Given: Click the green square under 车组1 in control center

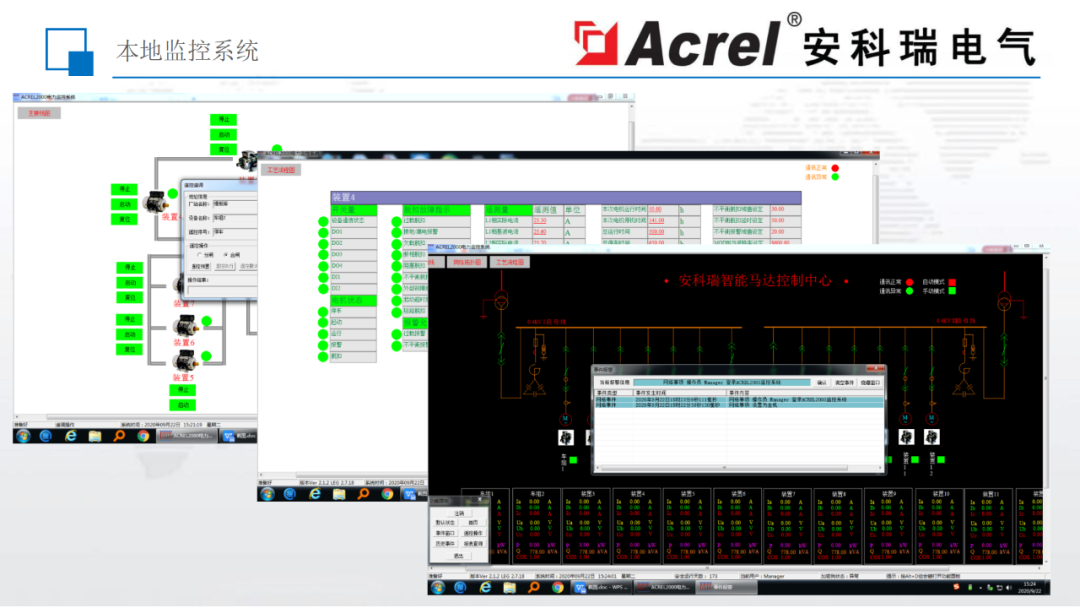Looking at the screenshot, I should coord(574,459).
